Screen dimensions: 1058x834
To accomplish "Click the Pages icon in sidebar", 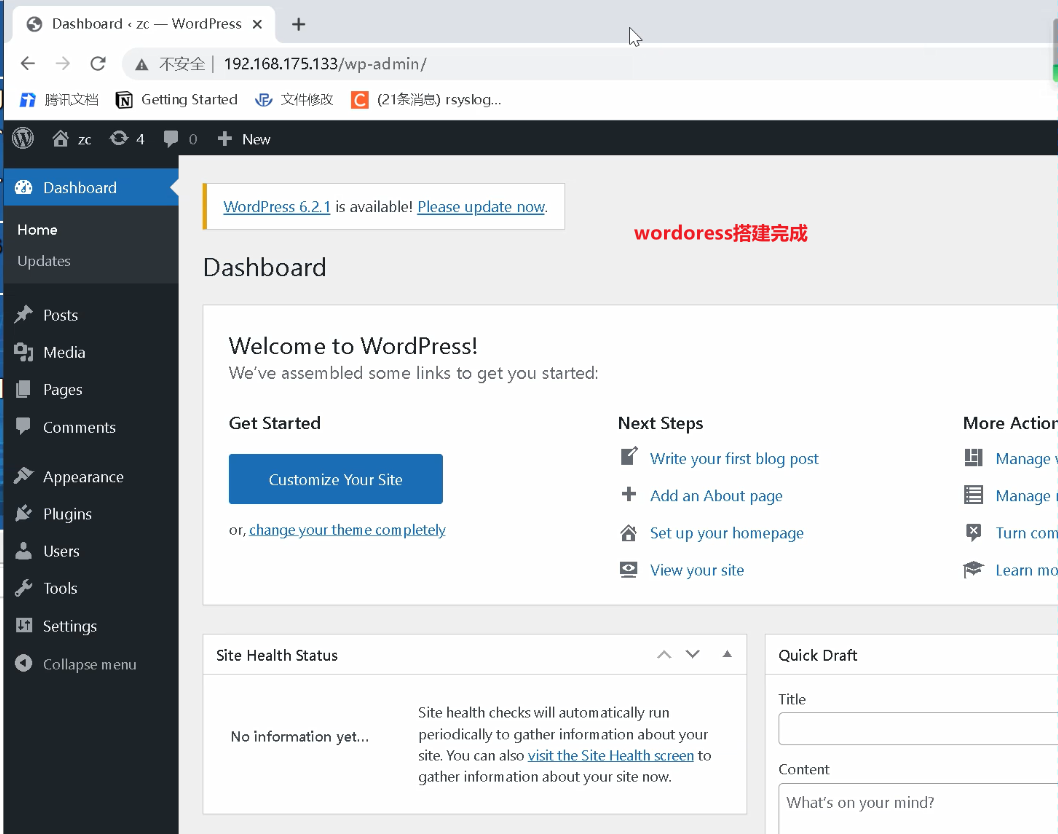I will [x=24, y=389].
